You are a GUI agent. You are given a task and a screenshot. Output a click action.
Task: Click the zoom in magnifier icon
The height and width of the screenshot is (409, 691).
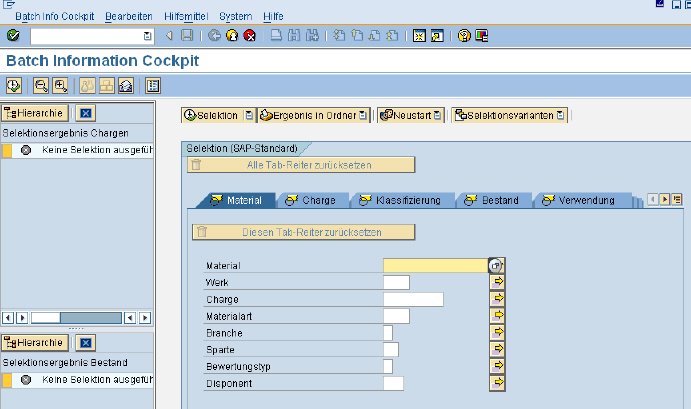click(60, 86)
